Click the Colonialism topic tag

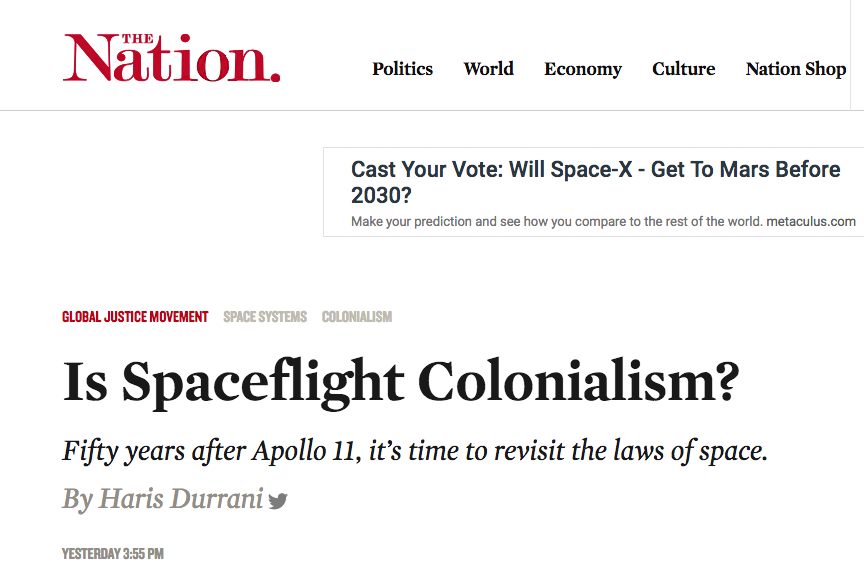[357, 317]
